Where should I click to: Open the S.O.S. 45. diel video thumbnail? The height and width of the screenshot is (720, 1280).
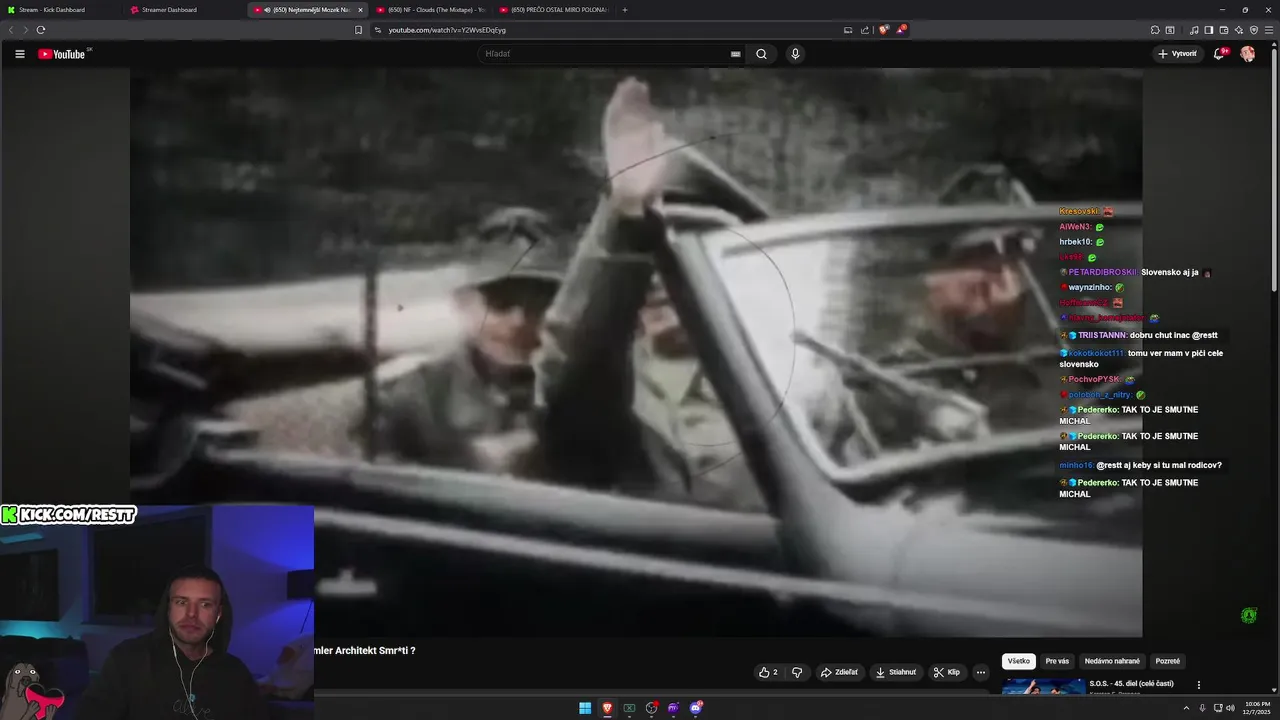pos(1043,687)
